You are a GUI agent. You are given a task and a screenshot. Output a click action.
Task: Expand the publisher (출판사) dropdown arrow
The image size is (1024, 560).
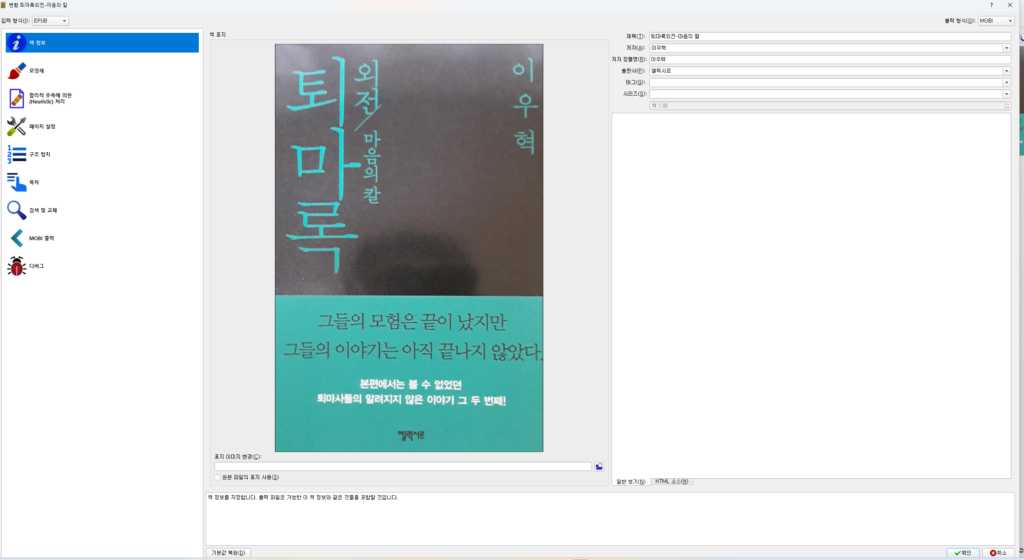click(1006, 71)
